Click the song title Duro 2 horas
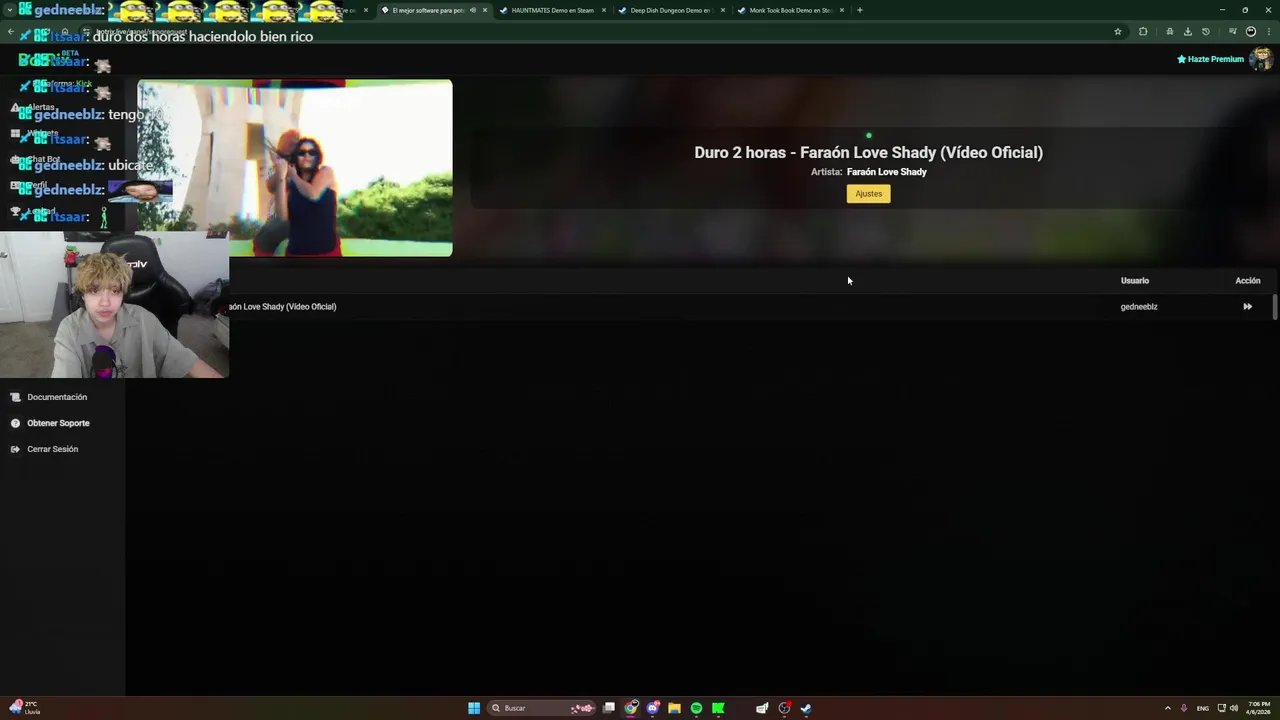 (x=868, y=152)
